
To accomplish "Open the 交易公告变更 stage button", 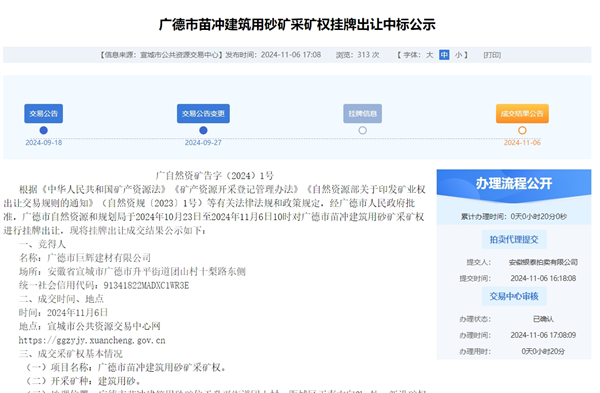I will pos(203,114).
